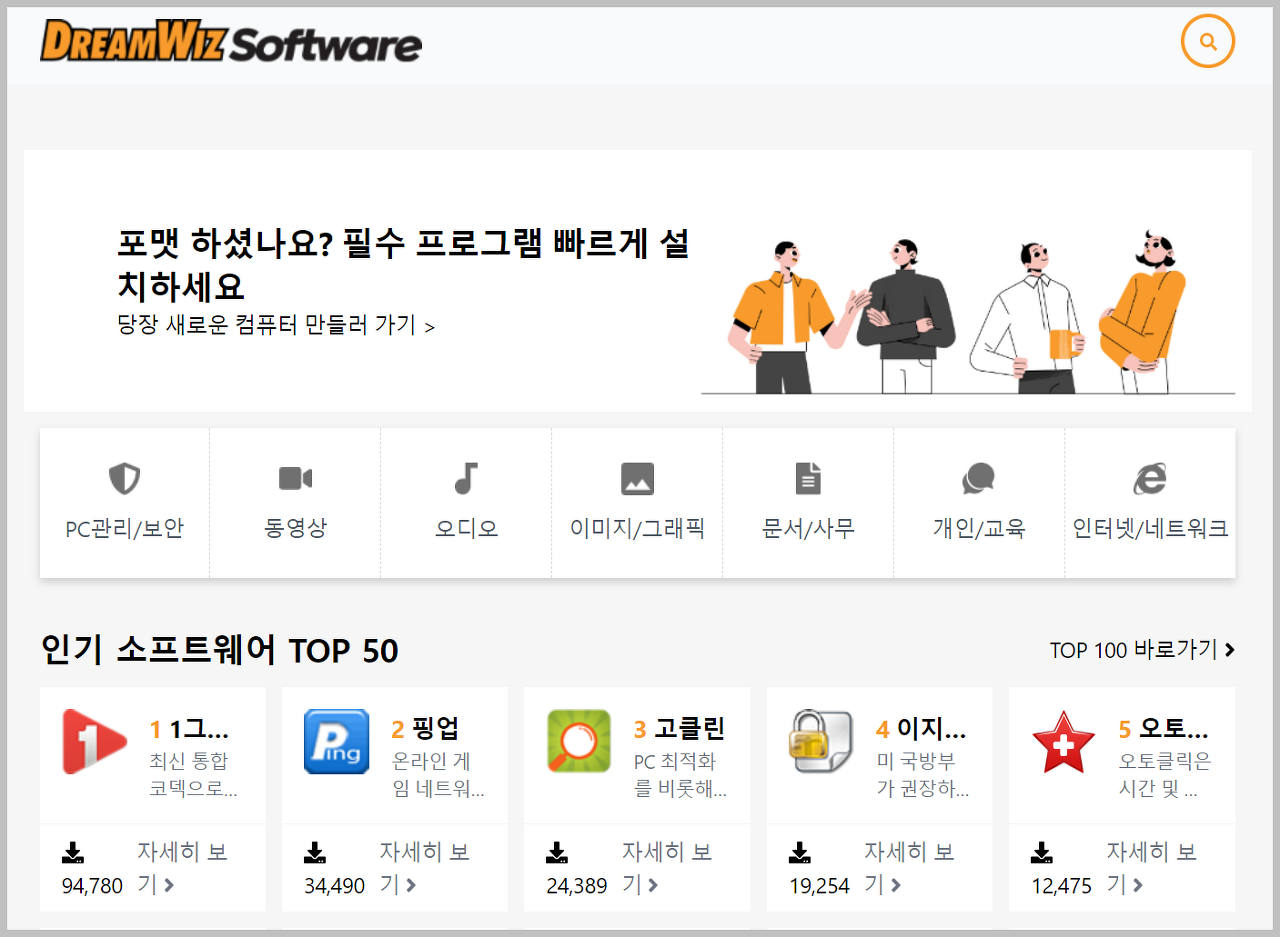This screenshot has height=937, width=1280.
Task: Open 문서/사무 category label
Action: click(x=808, y=529)
